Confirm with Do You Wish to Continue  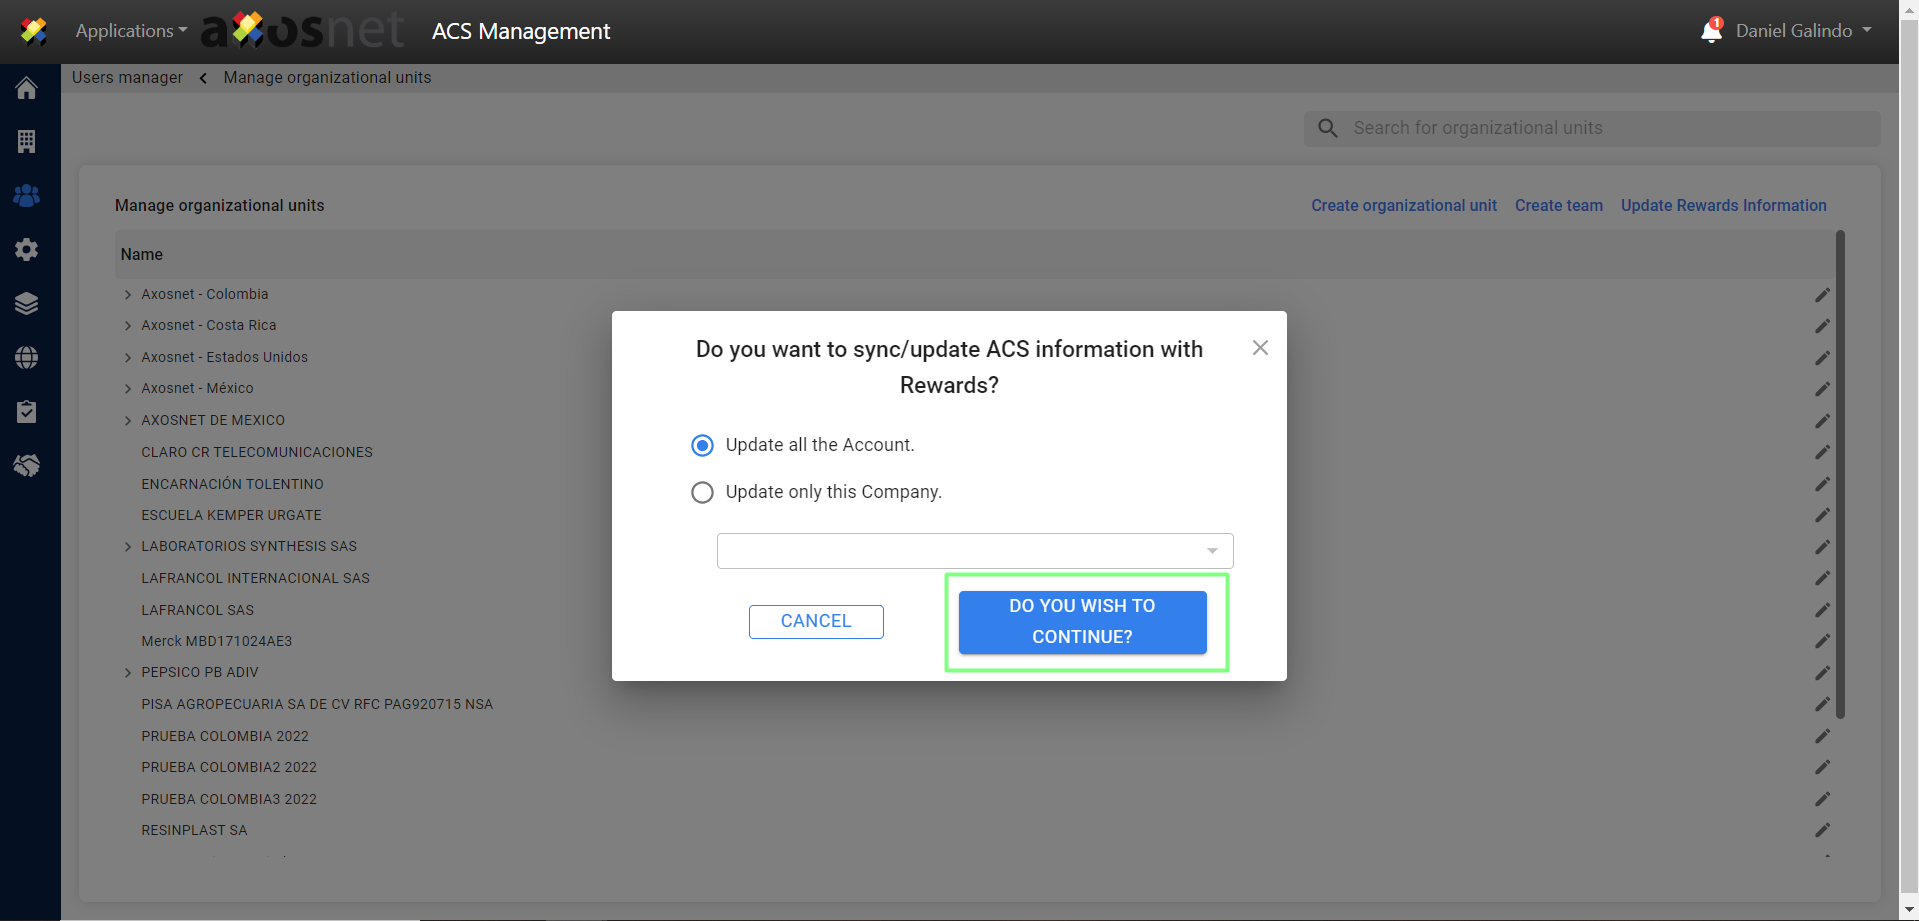click(x=1082, y=622)
